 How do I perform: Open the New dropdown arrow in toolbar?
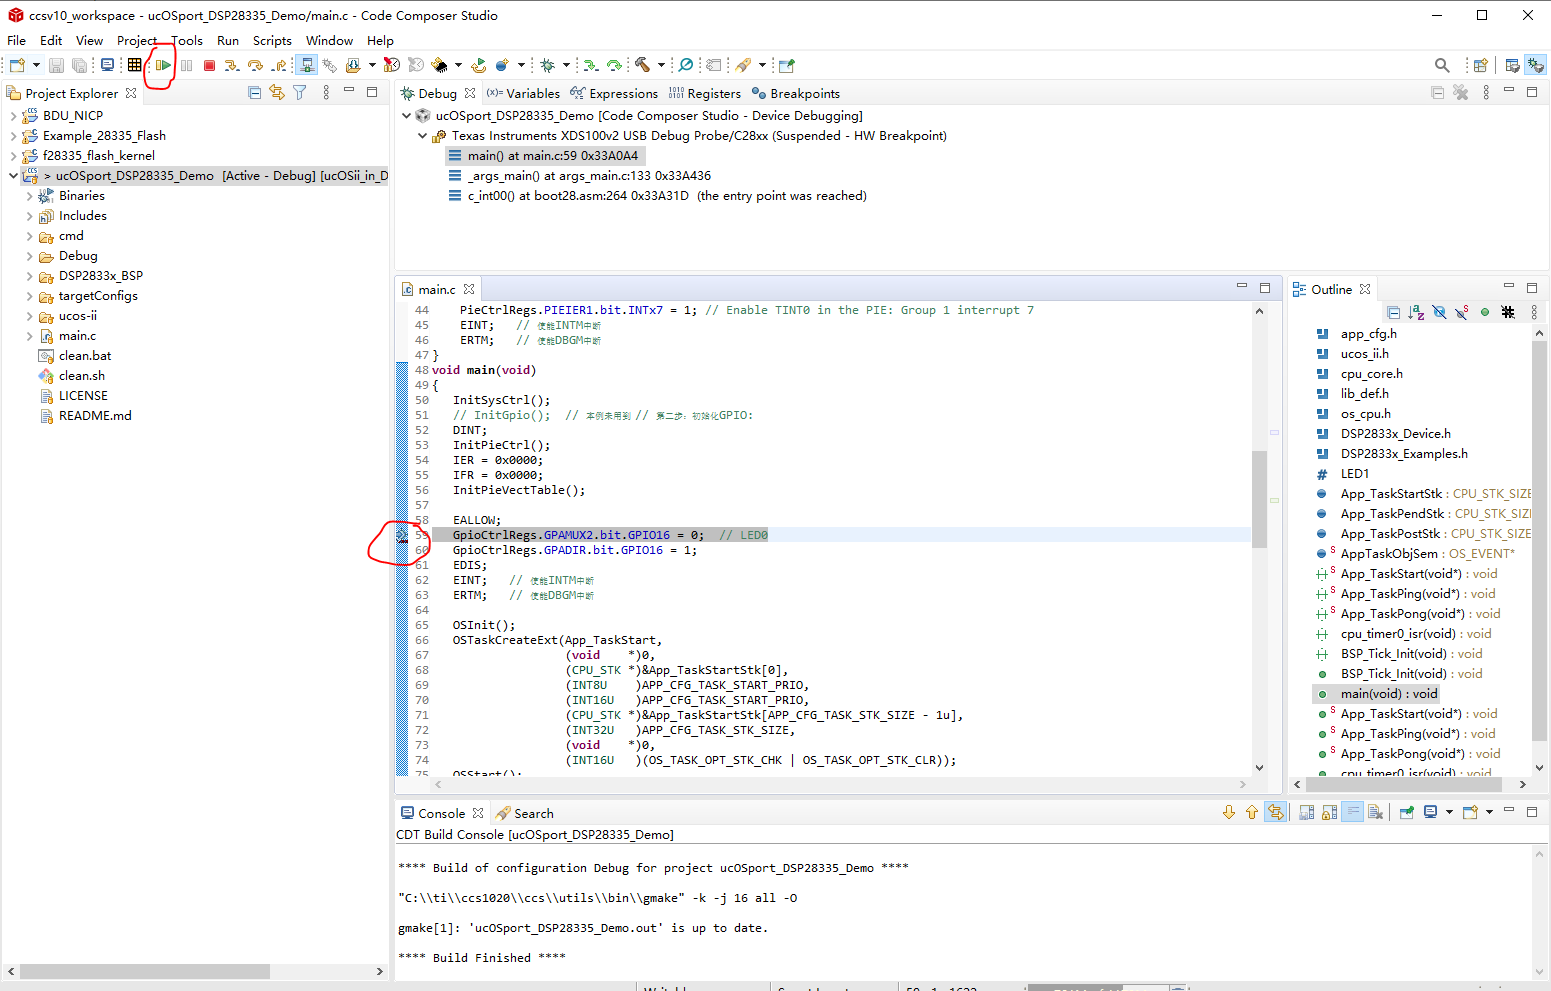(36, 65)
